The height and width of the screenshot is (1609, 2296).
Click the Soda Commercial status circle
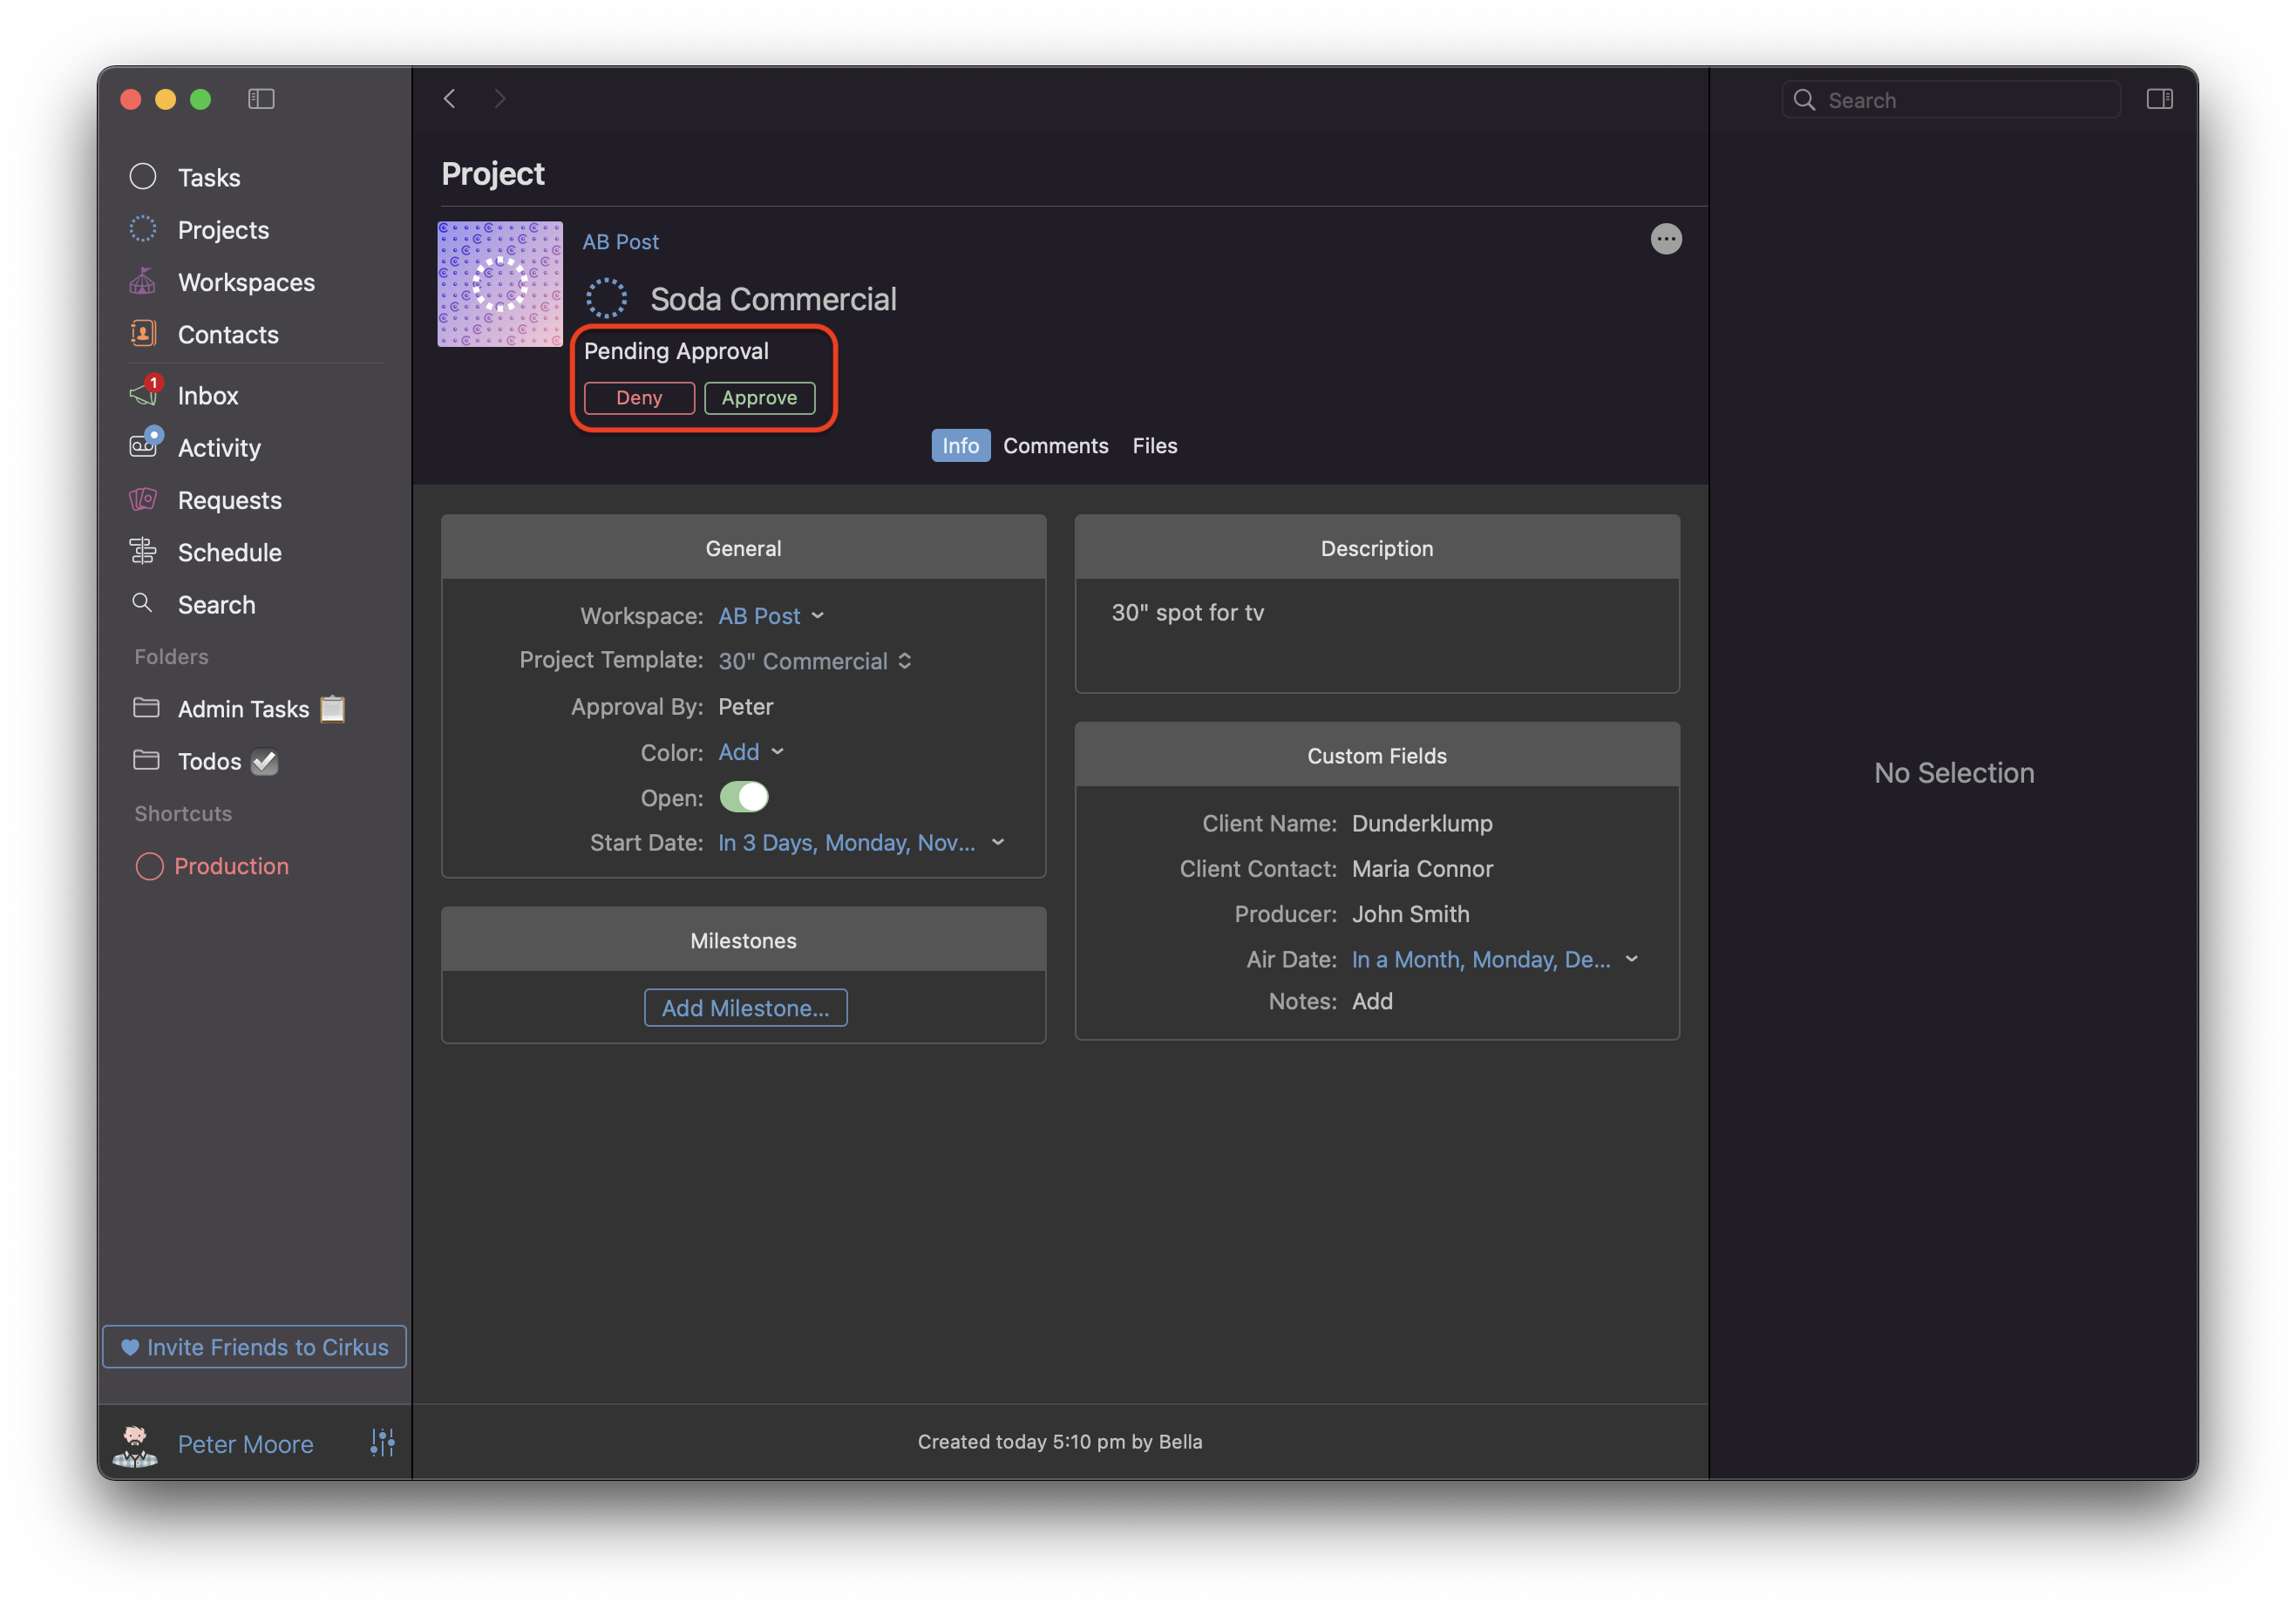click(x=606, y=298)
